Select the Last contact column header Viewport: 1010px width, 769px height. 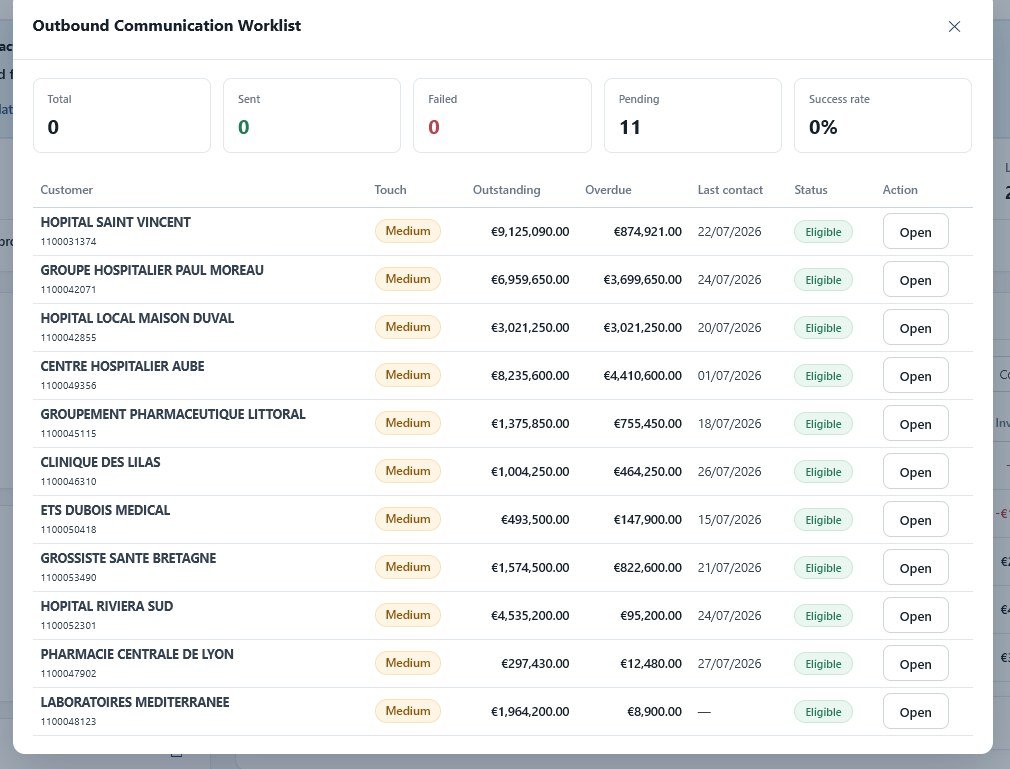(x=730, y=190)
